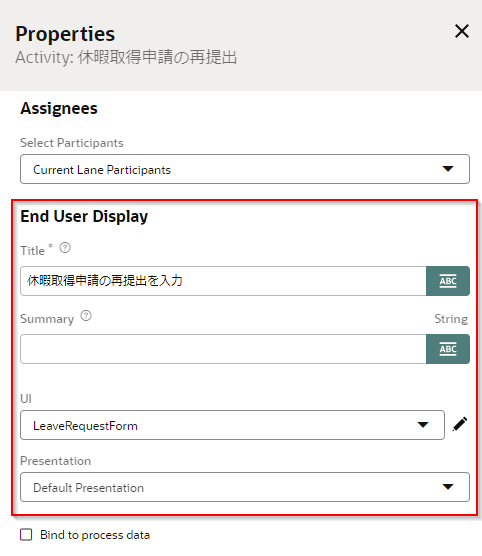Click the Assignees section heading
Image resolution: width=482 pixels, height=556 pixels.
59,108
